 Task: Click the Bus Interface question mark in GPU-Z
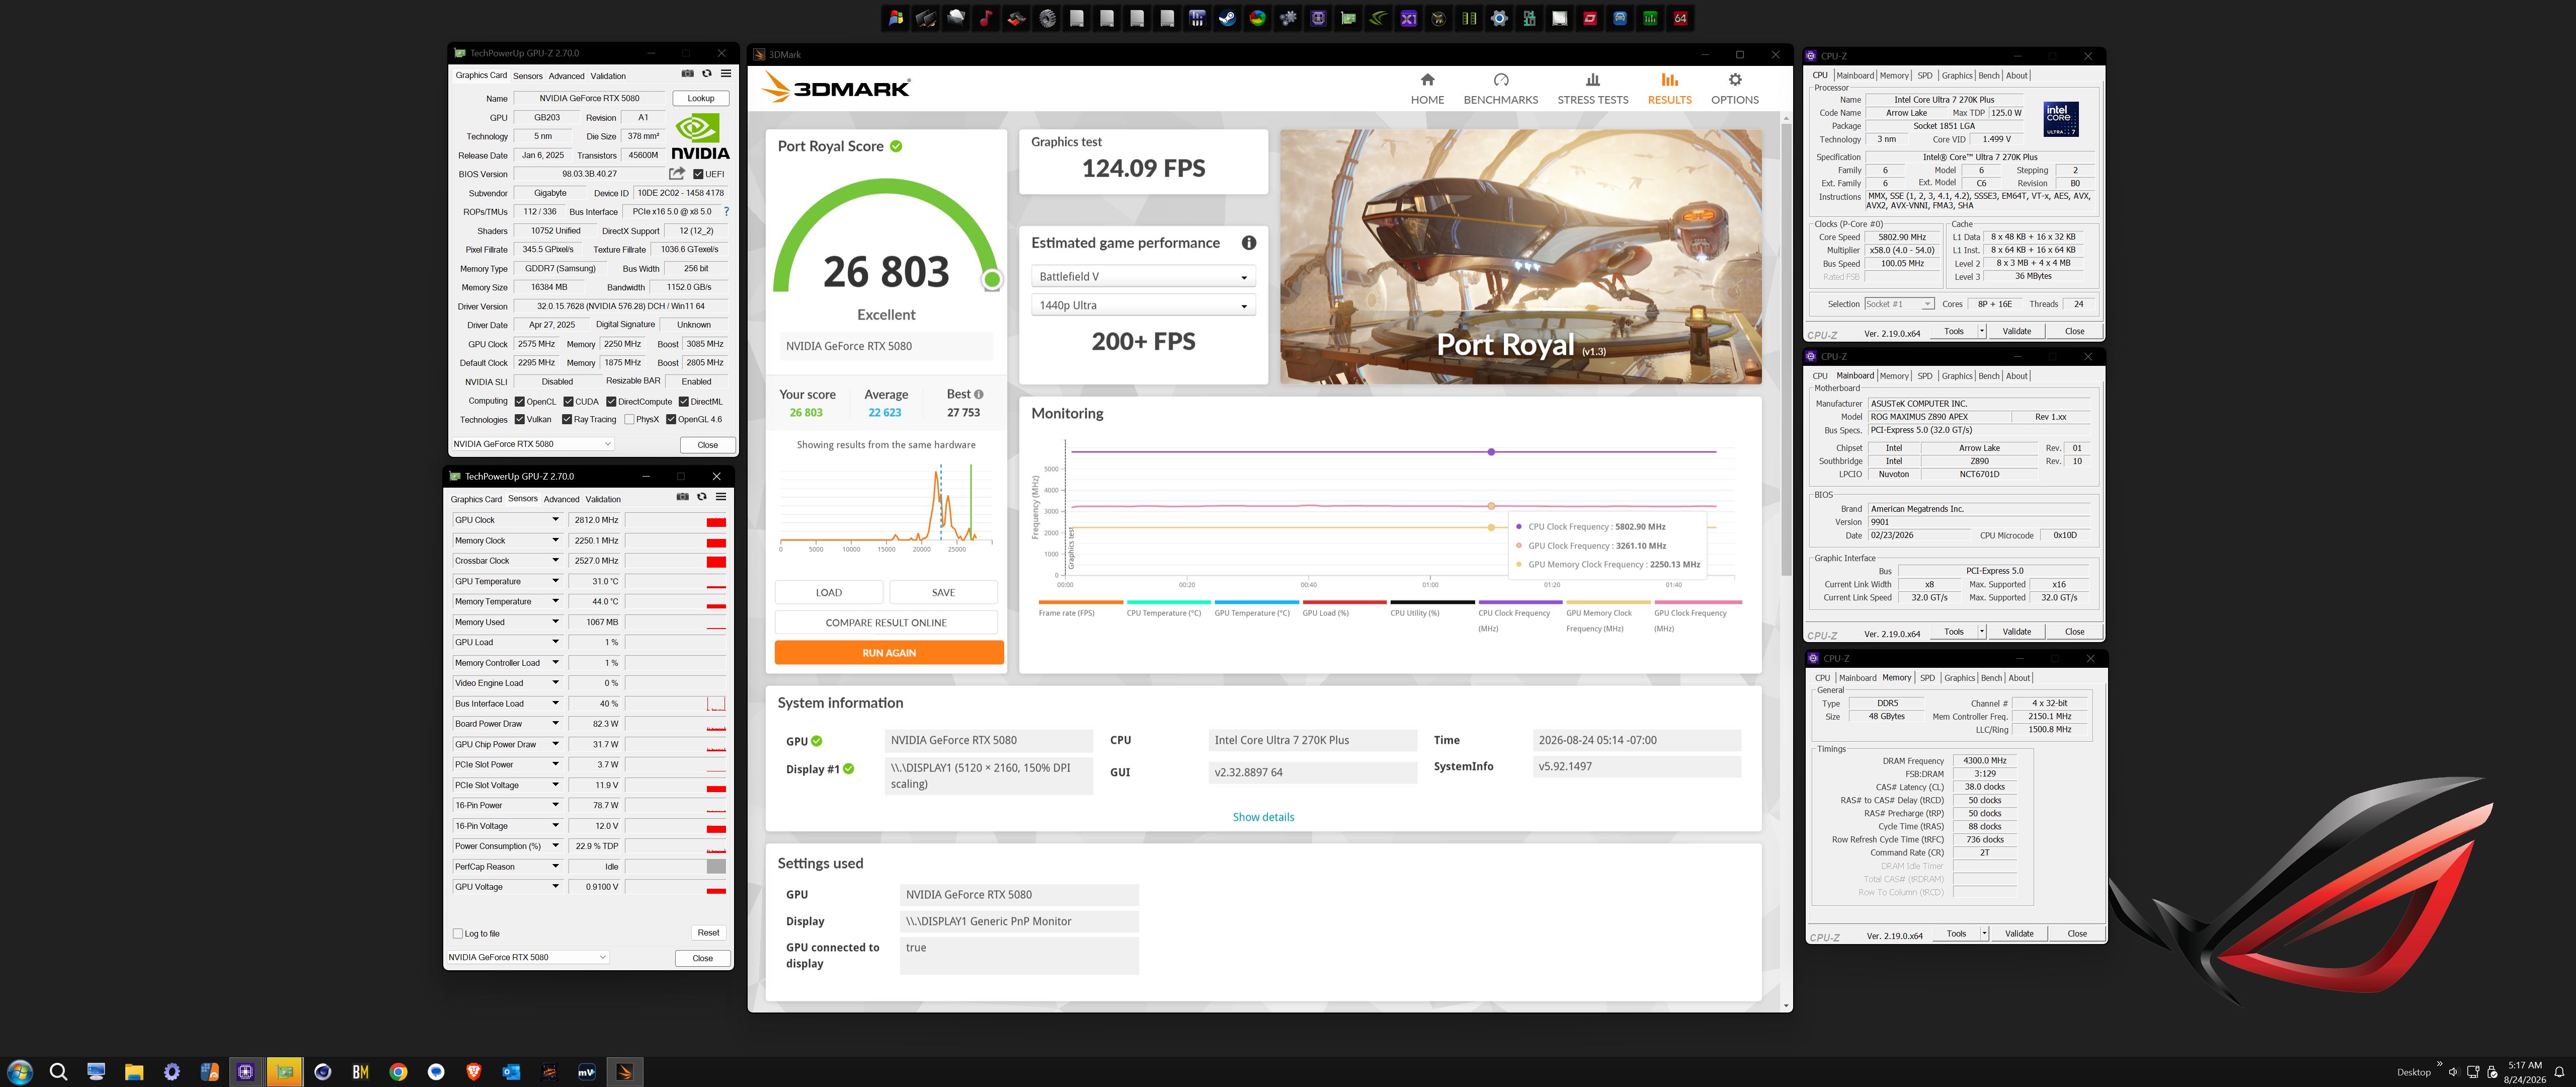point(726,212)
